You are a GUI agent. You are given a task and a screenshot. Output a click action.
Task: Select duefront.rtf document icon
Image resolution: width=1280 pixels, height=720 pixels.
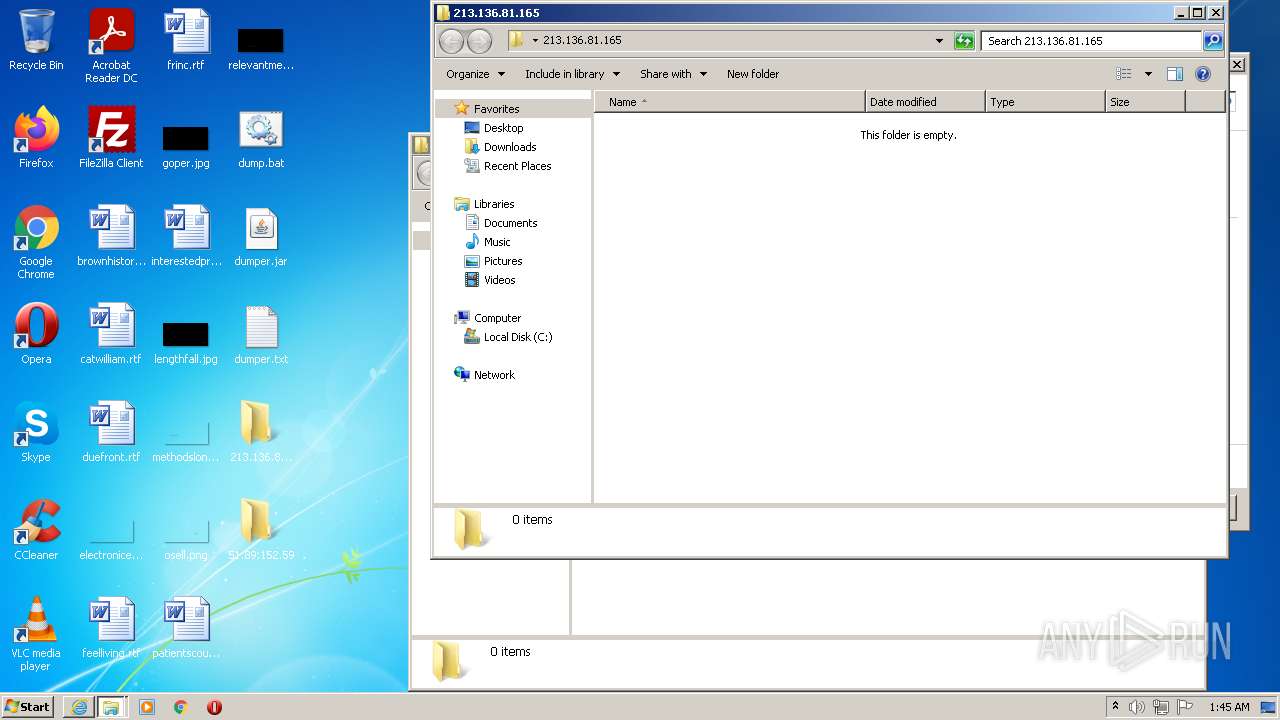[111, 432]
